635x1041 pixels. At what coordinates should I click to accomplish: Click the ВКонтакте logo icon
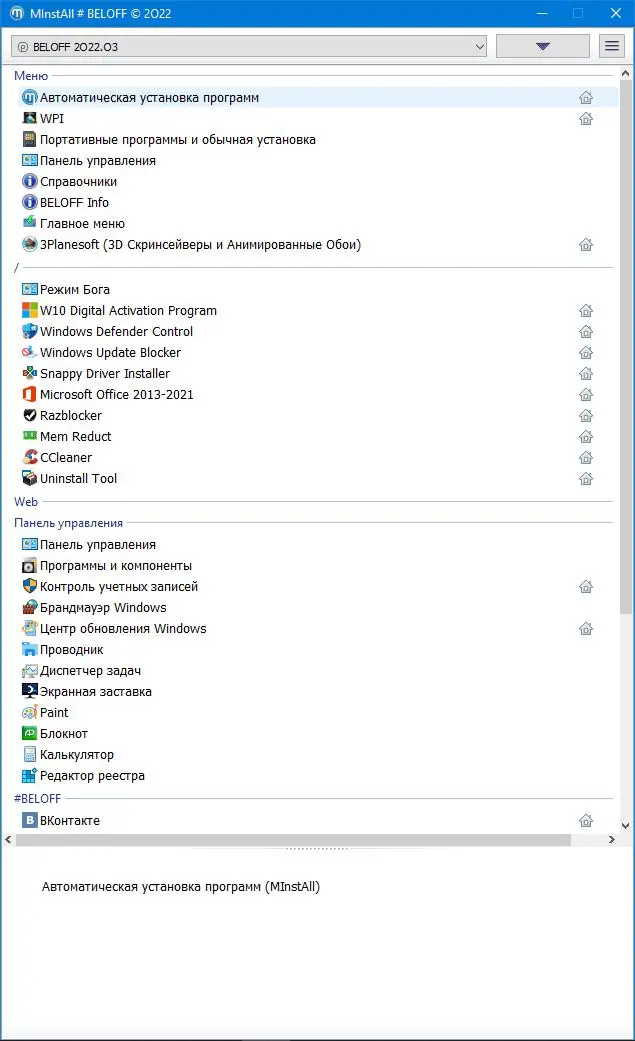[x=29, y=820]
